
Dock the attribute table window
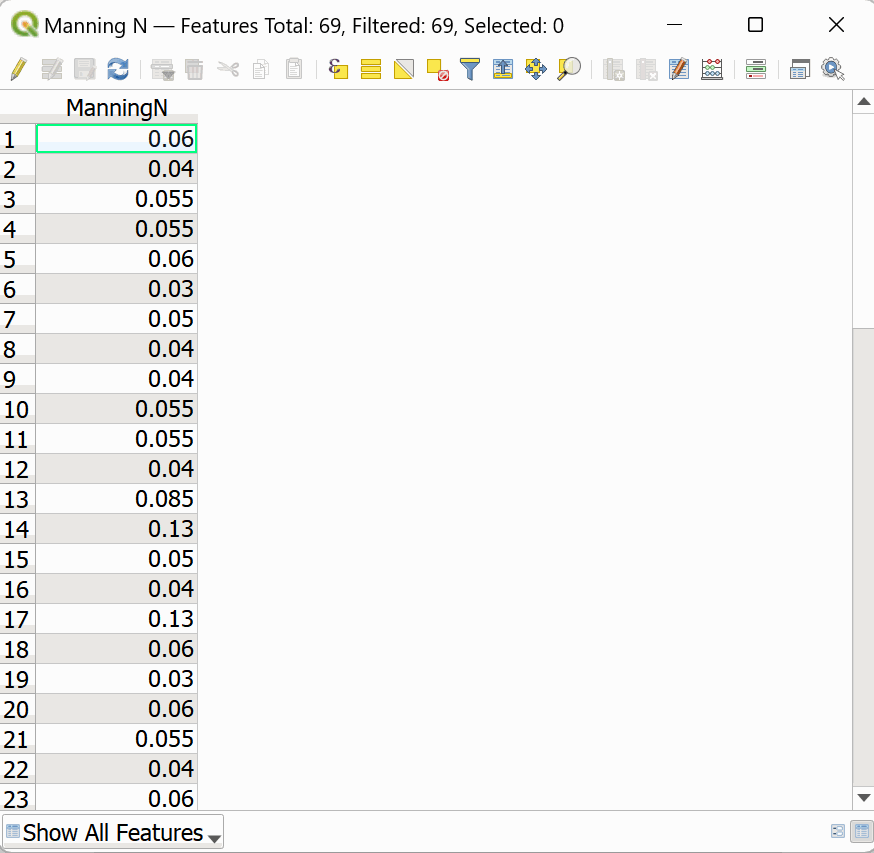(x=799, y=69)
